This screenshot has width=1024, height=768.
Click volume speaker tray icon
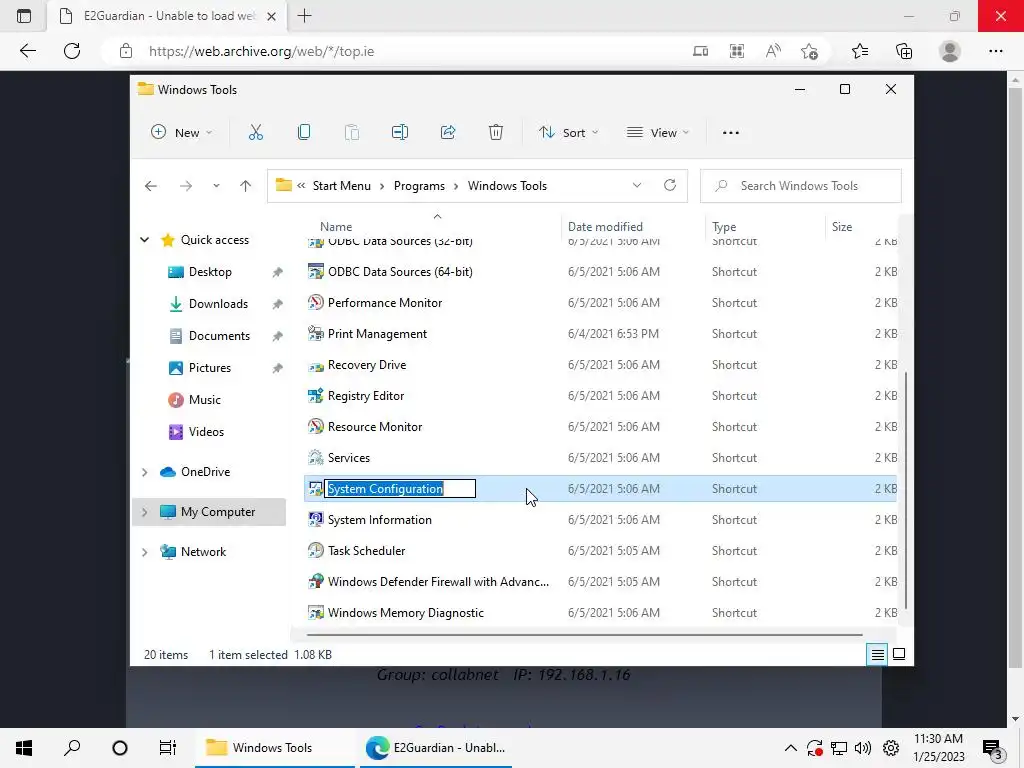[863, 748]
